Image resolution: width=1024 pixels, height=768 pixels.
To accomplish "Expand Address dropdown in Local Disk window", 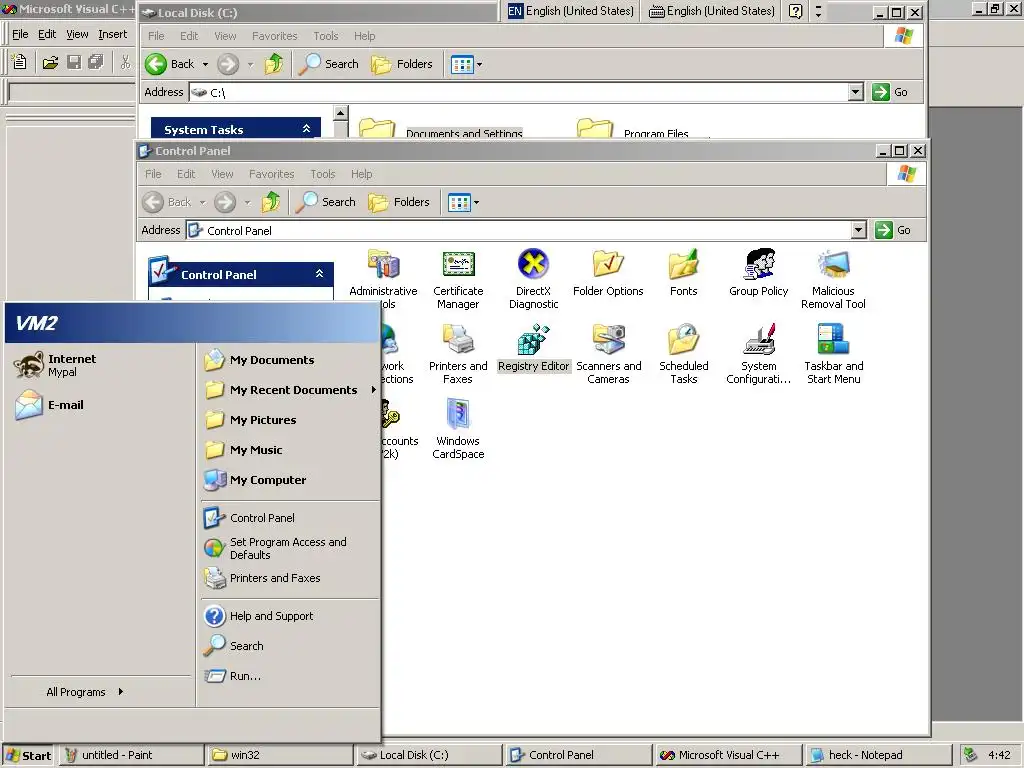I will pyautogui.click(x=856, y=92).
